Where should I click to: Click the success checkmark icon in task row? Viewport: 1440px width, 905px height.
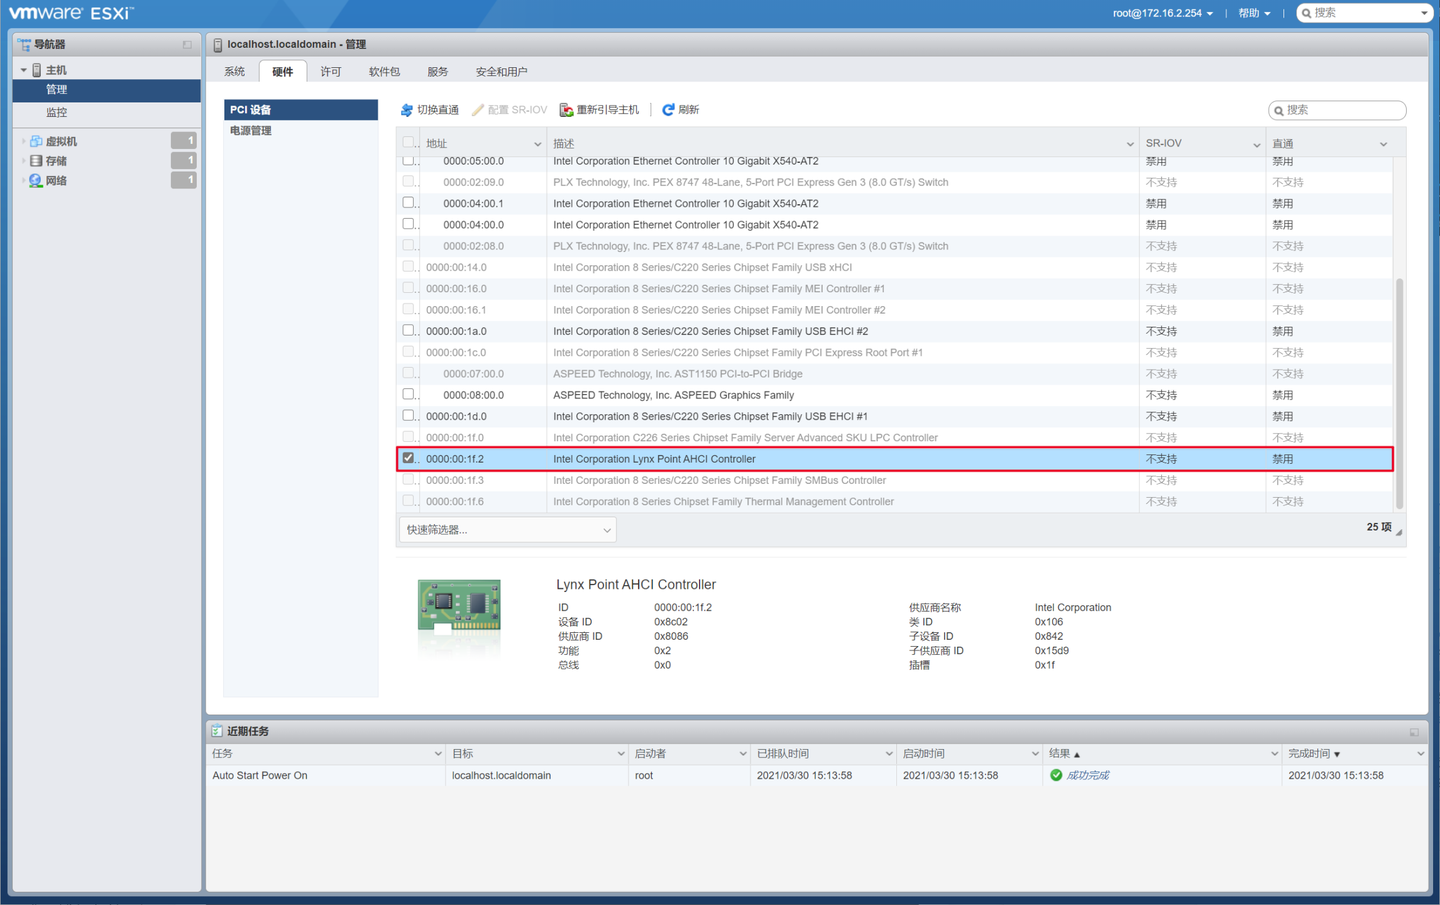point(1056,775)
